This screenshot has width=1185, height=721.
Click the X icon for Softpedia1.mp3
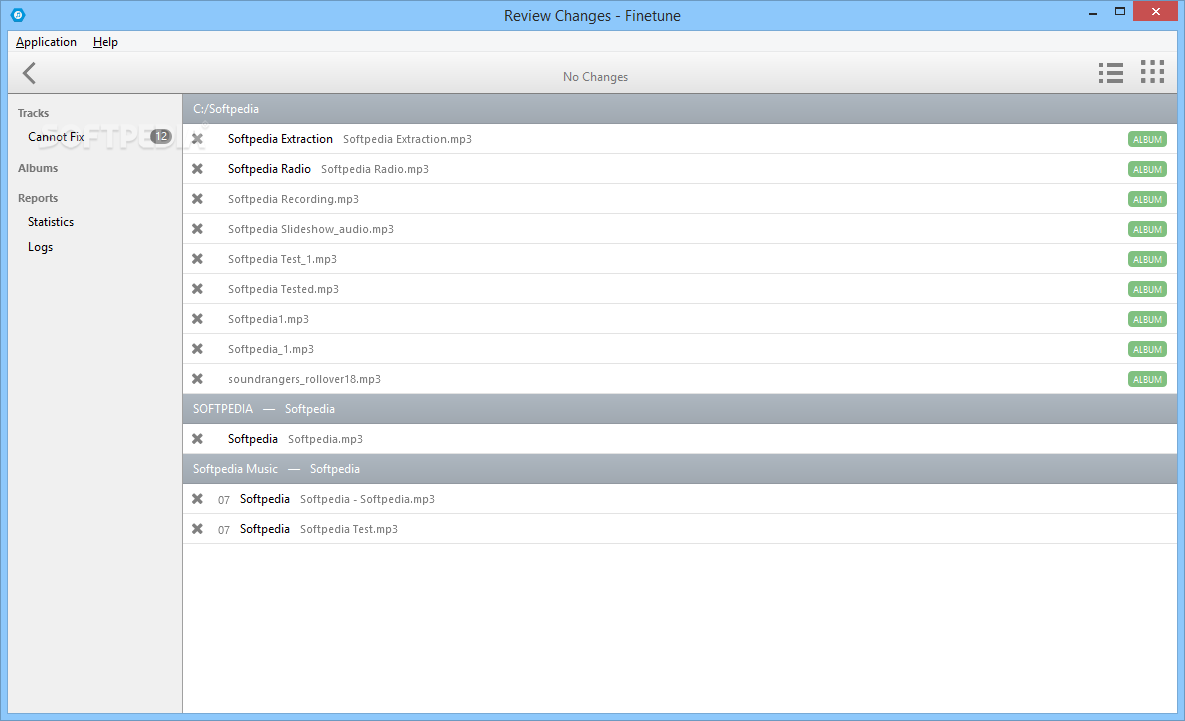point(197,319)
